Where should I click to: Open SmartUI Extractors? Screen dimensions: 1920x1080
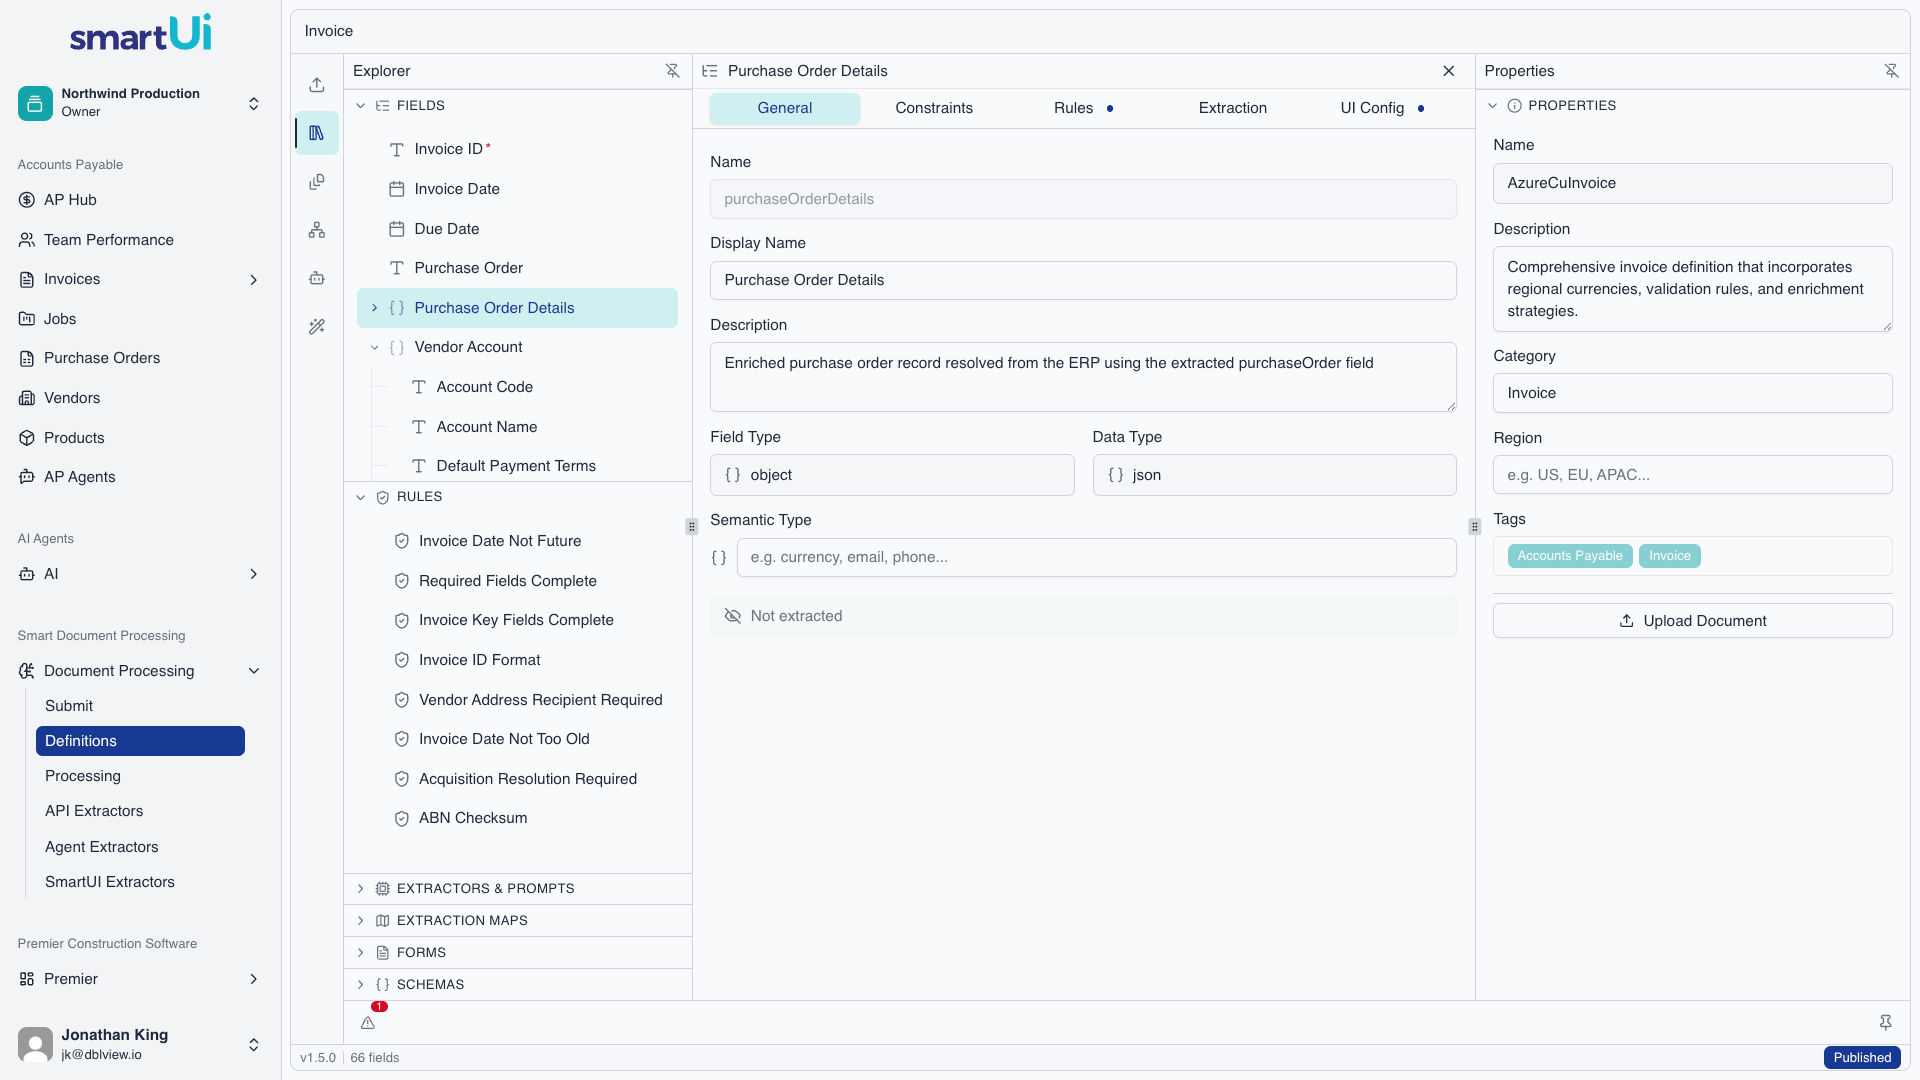(x=140, y=882)
